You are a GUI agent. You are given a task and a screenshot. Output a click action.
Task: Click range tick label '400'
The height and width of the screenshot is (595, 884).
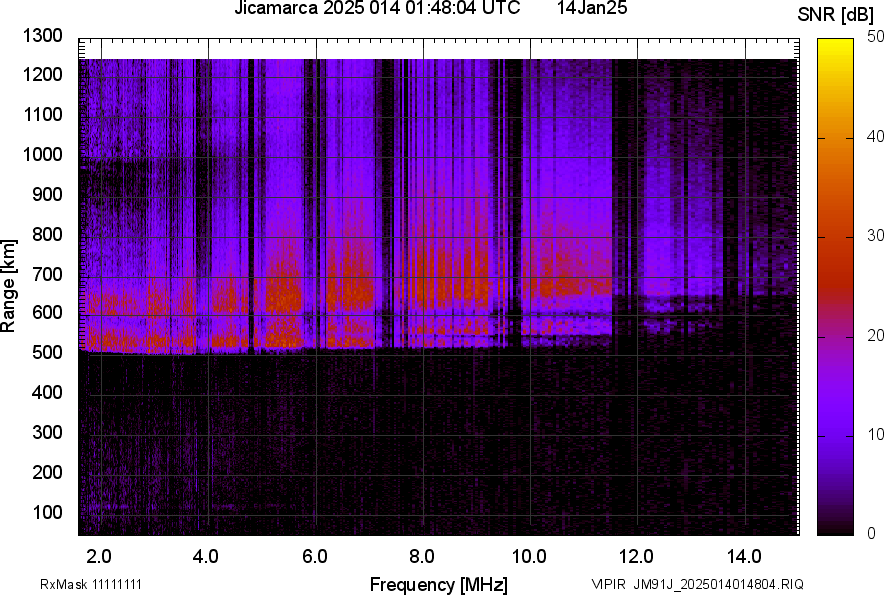47,392
